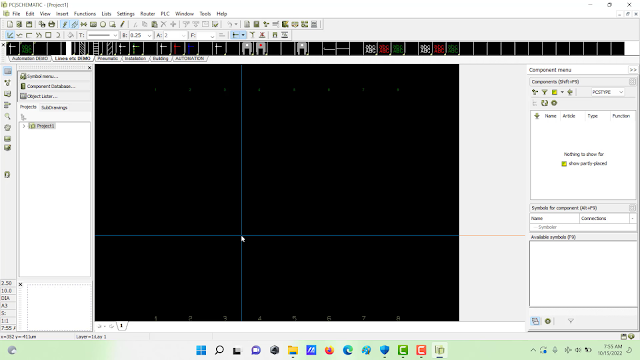
Task: Click the fill bucket icon
Action: (x=70, y=35)
